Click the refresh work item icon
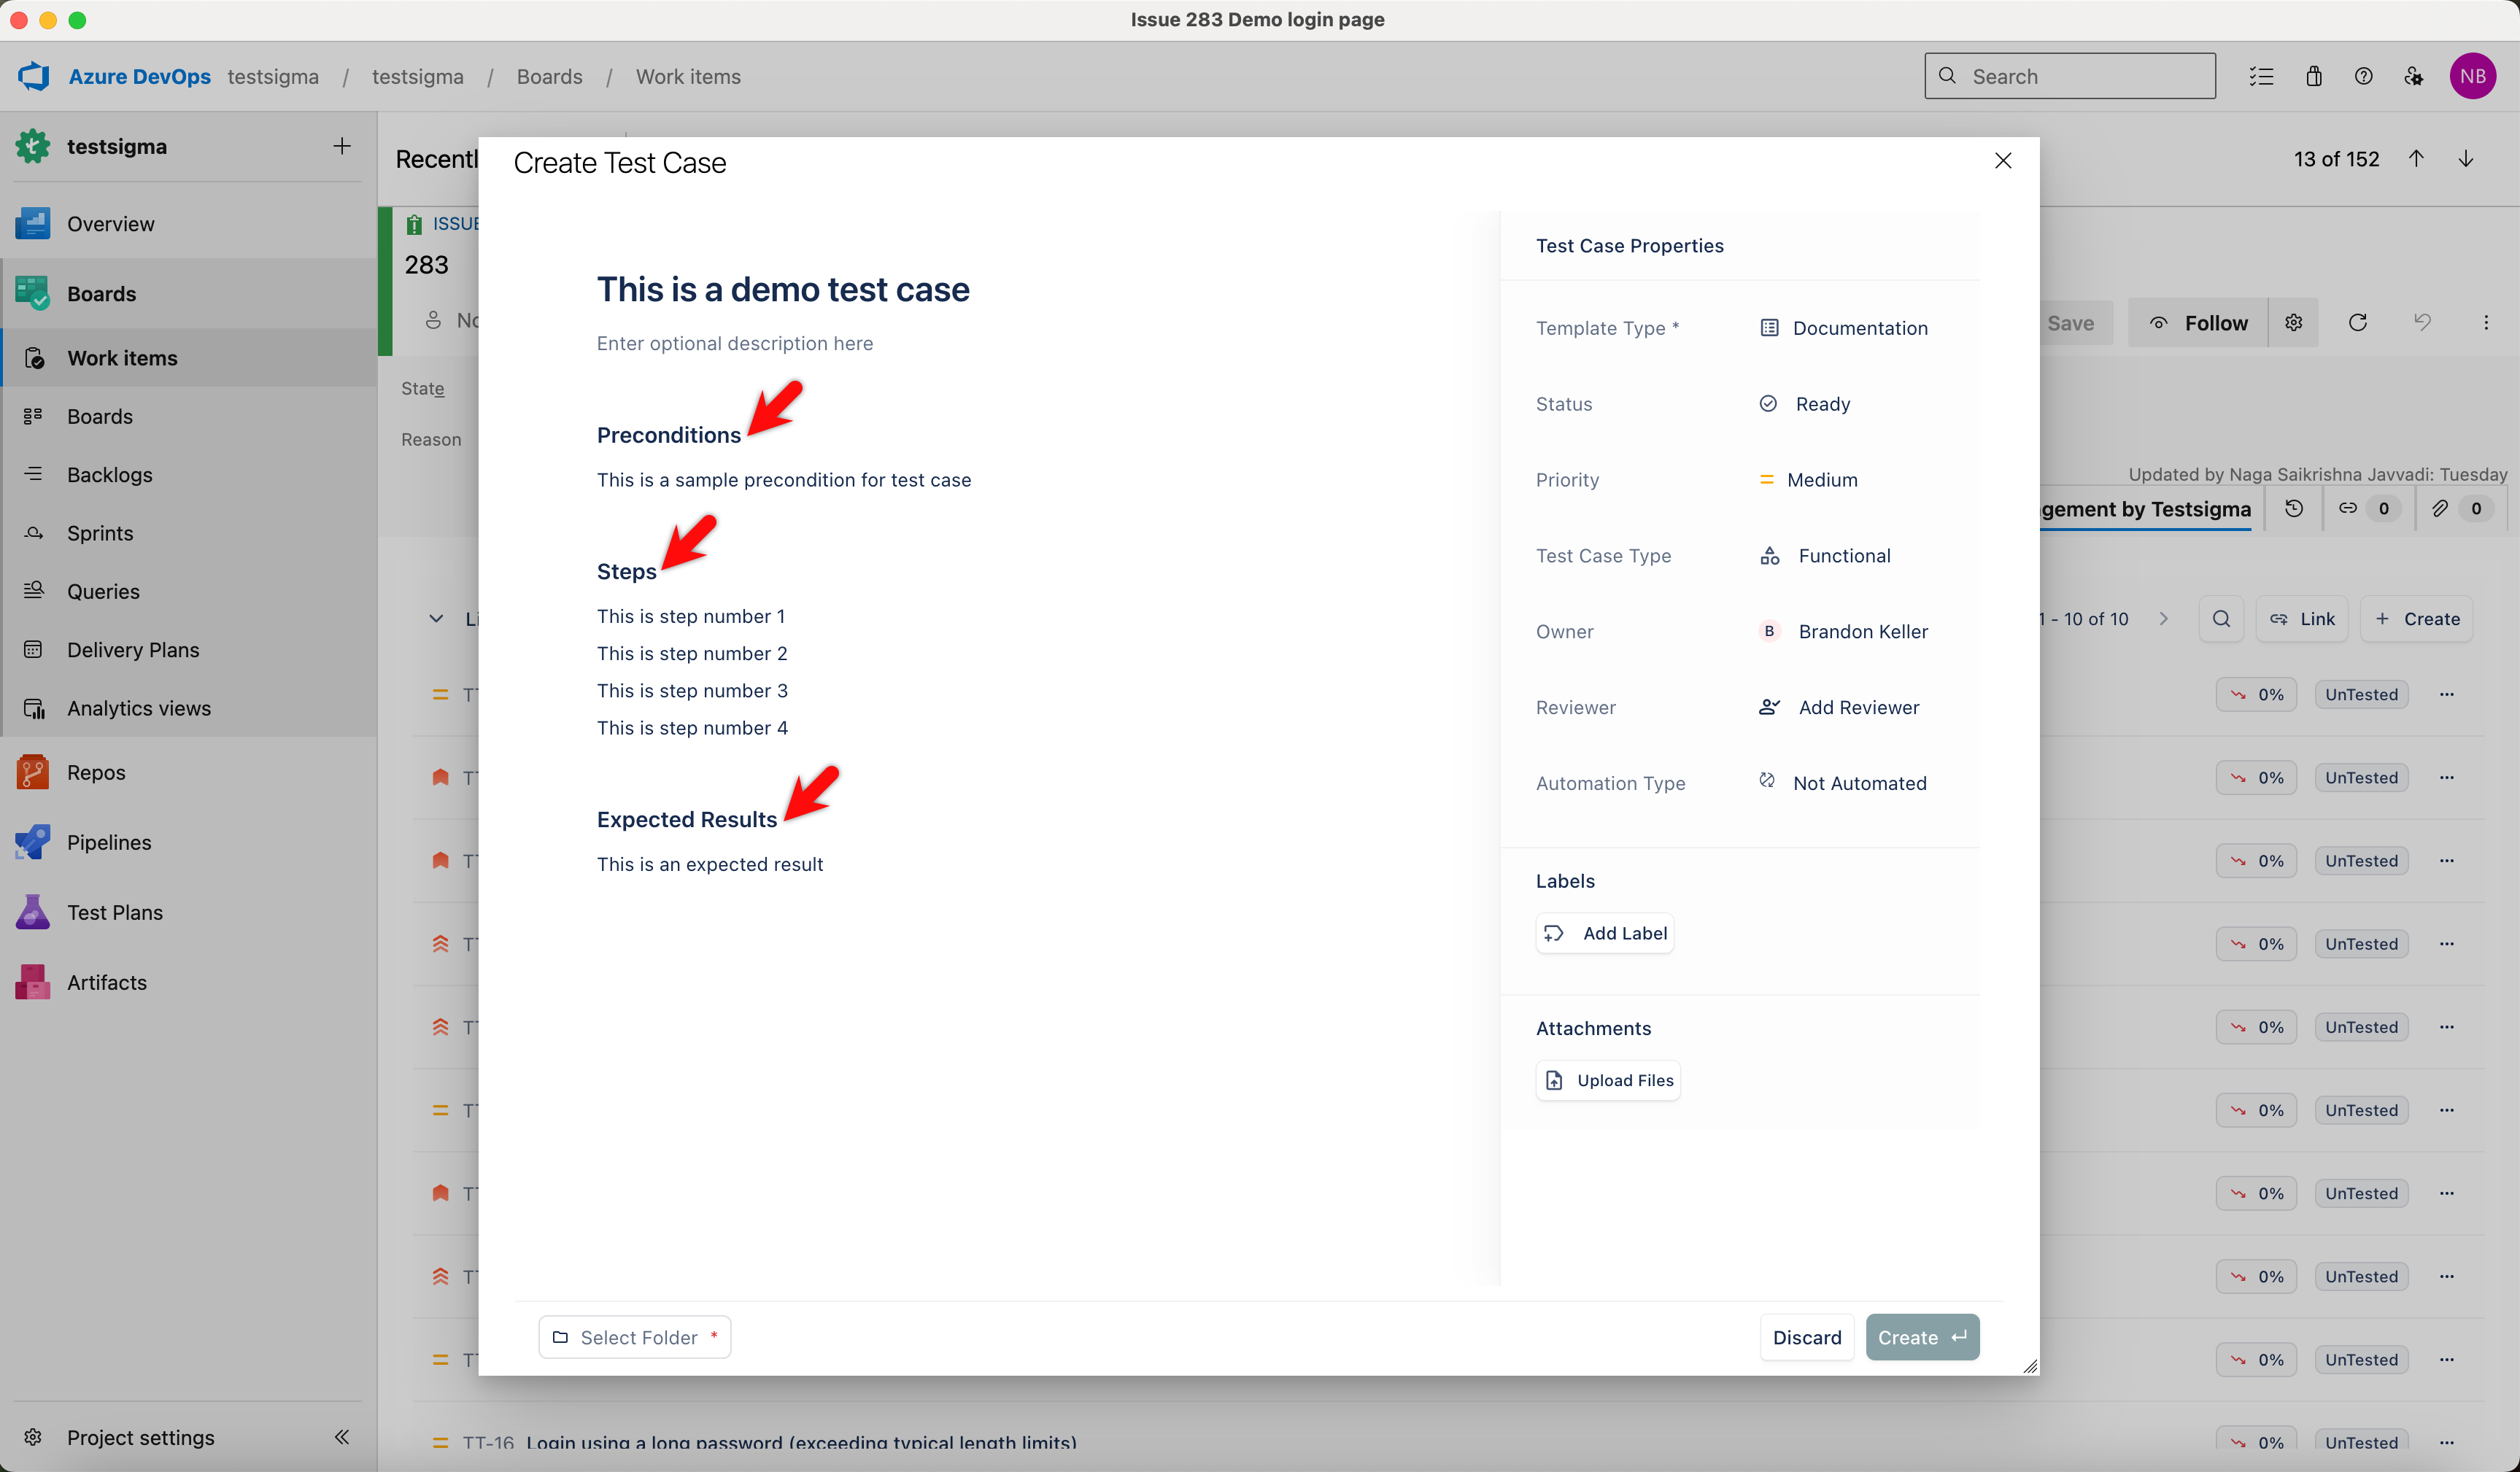The width and height of the screenshot is (2520, 1472). point(2357,322)
